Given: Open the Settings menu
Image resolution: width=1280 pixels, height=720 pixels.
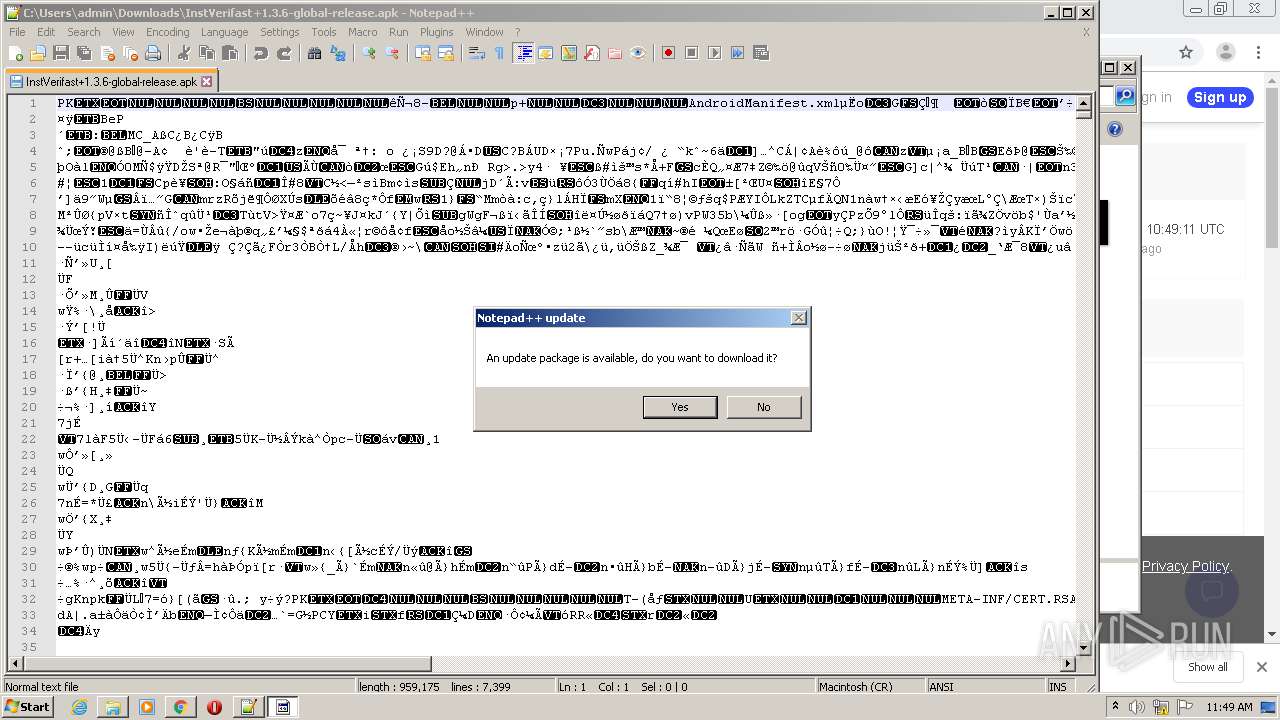Looking at the screenshot, I should [280, 32].
